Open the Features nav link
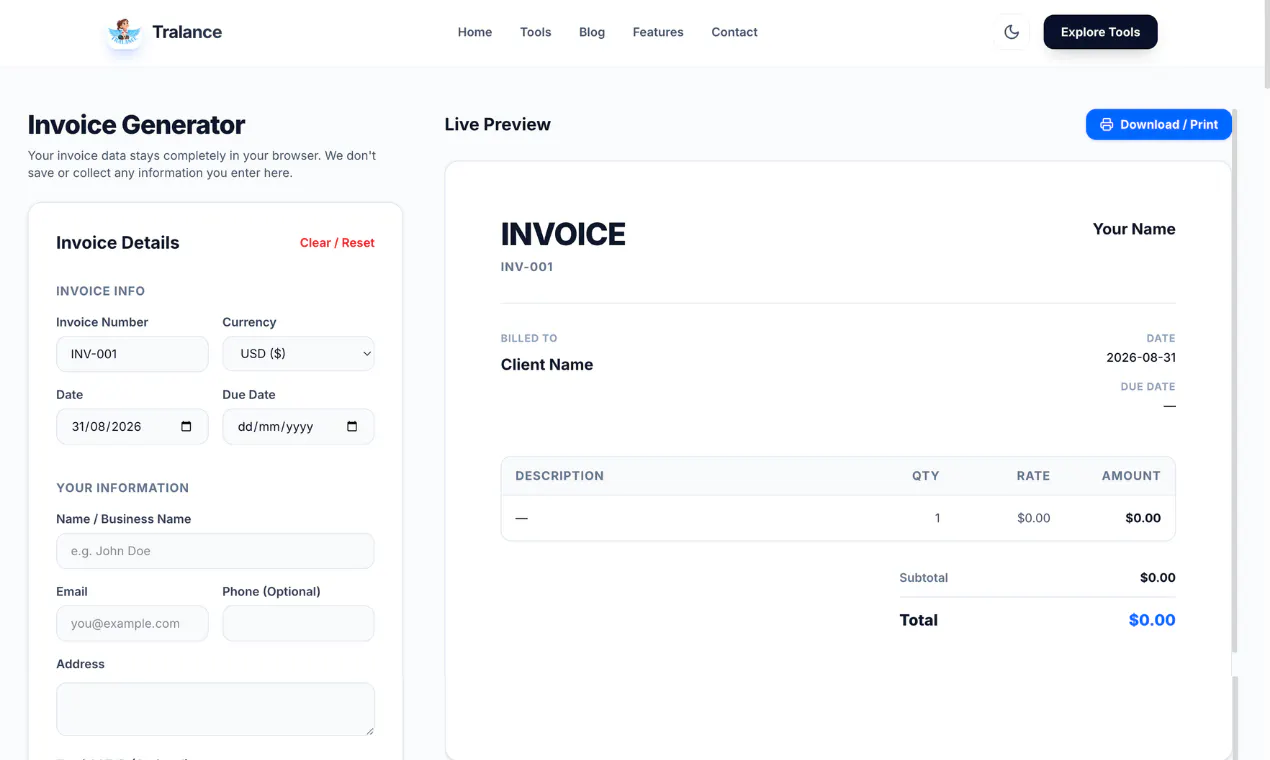 (658, 32)
